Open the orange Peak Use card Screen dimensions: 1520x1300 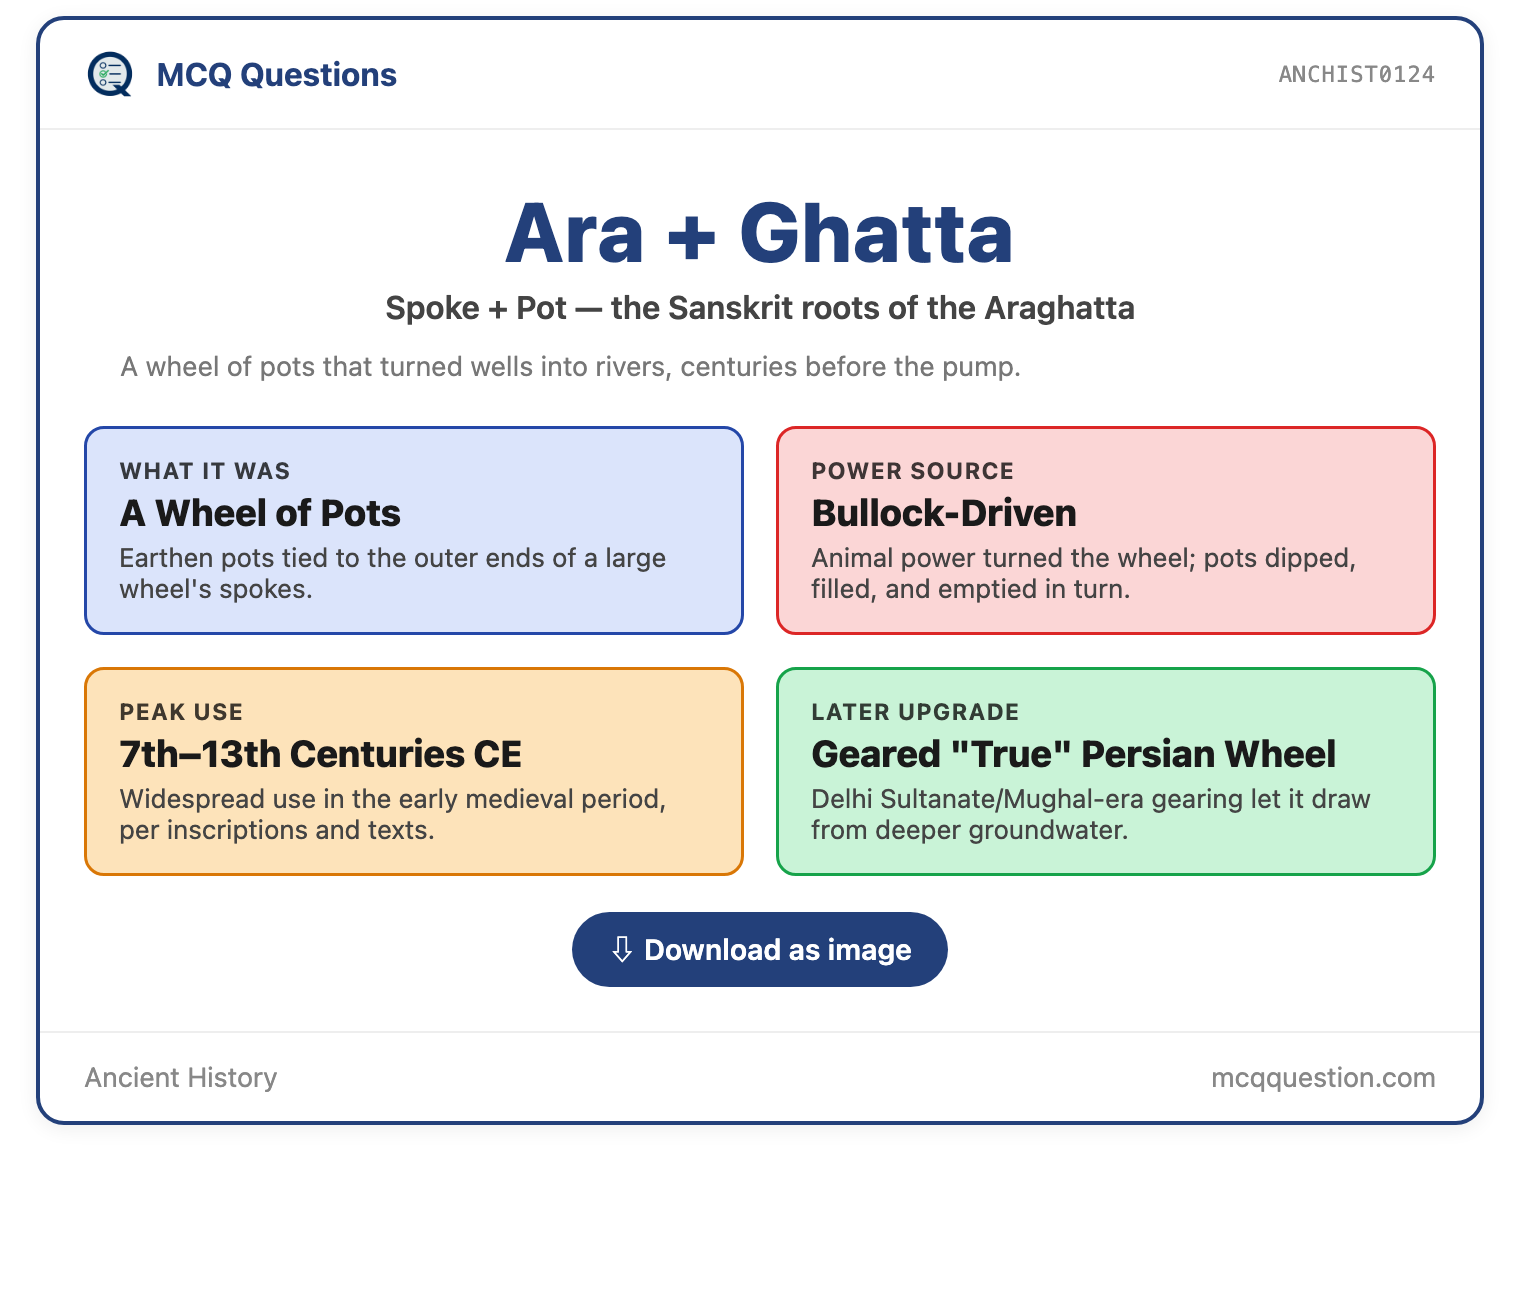click(x=414, y=771)
